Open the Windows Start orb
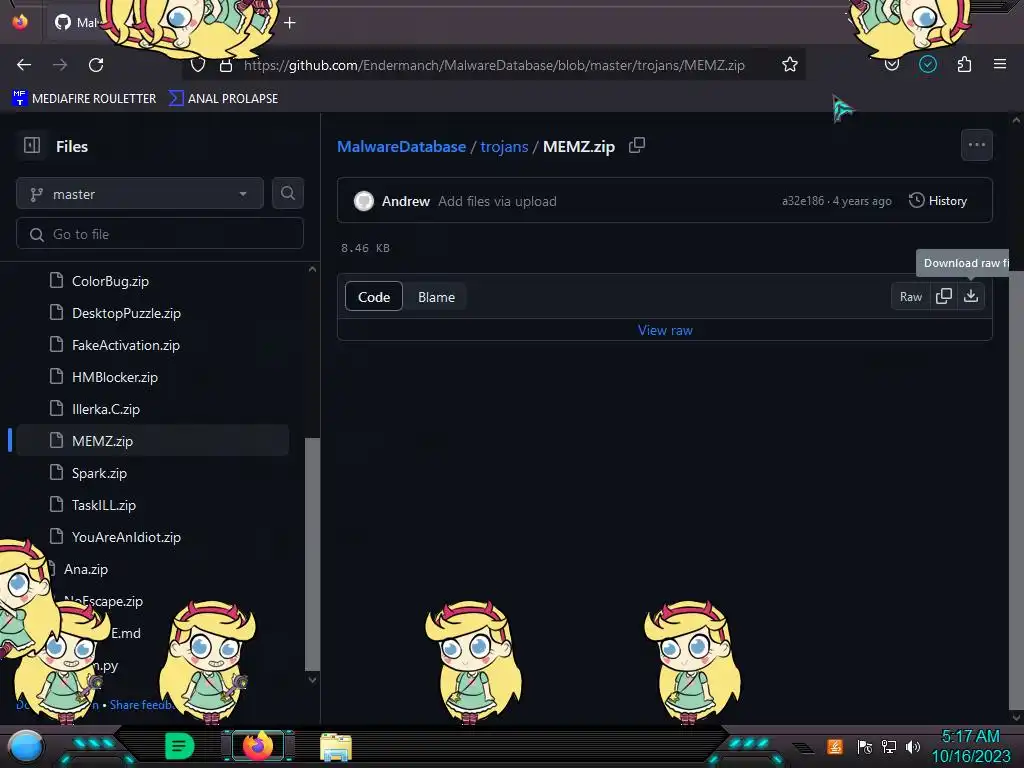Viewport: 1024px width, 768px height. (x=26, y=747)
